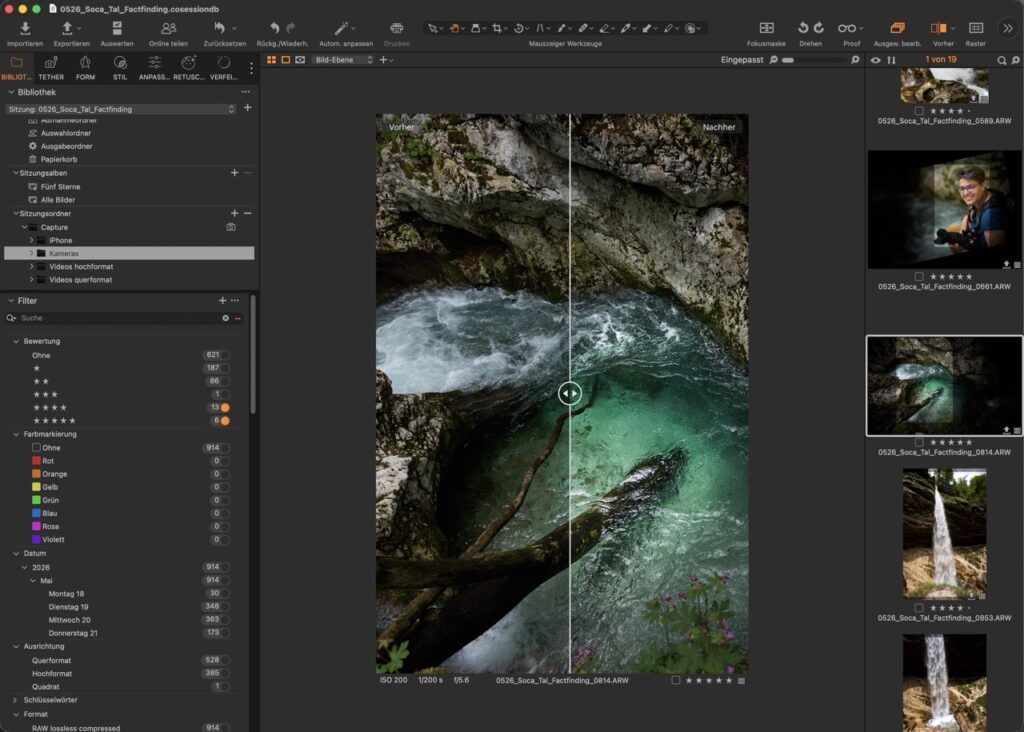Expand the iPhone folder
Viewport: 1024px width, 732px height.
click(x=31, y=240)
